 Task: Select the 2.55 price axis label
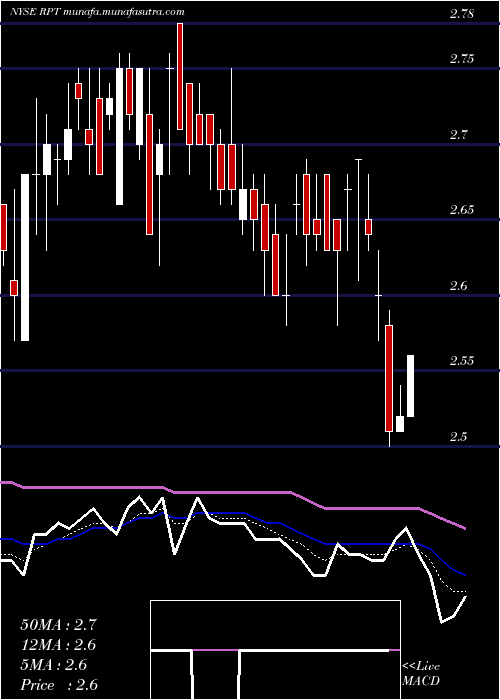click(x=462, y=360)
